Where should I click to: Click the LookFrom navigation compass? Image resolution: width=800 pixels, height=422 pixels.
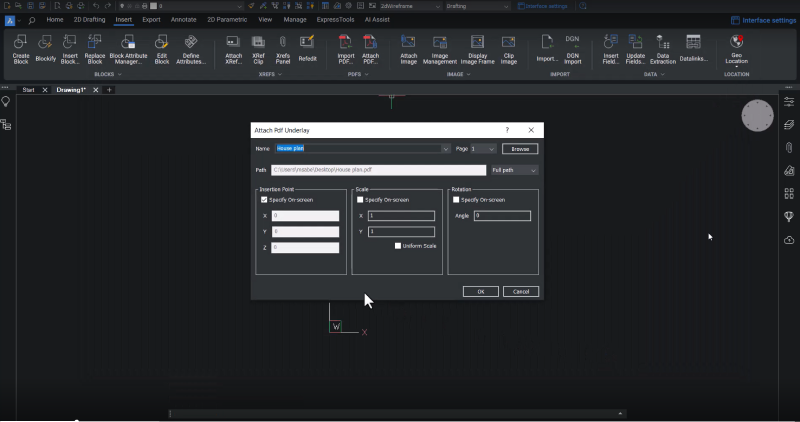pyautogui.click(x=757, y=115)
